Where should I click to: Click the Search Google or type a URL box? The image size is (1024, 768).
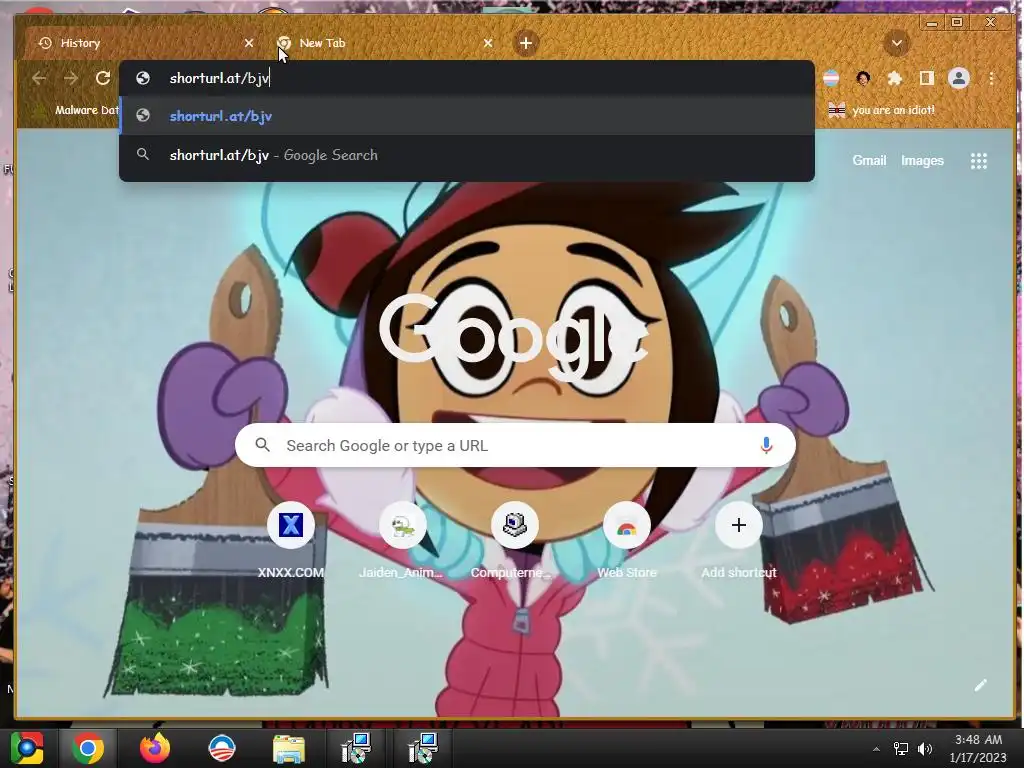(515, 445)
